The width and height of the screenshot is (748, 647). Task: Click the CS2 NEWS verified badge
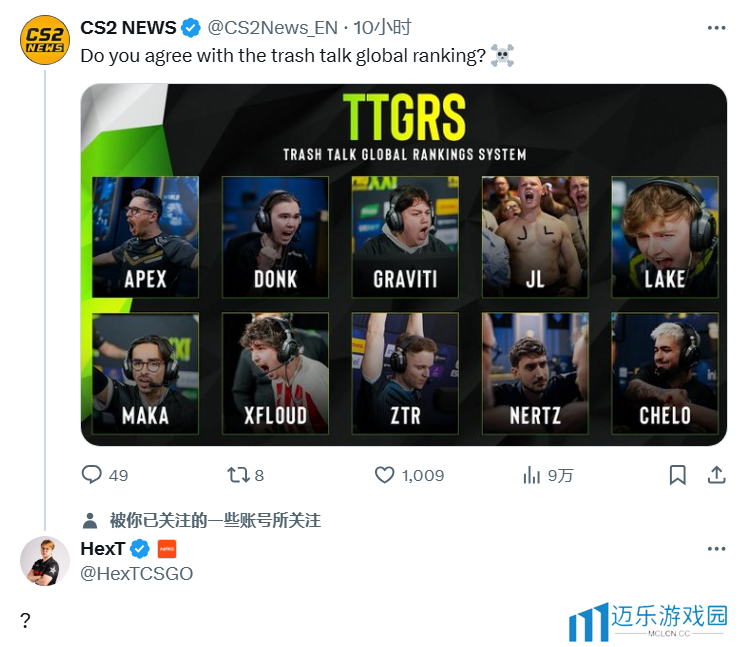pos(191,28)
